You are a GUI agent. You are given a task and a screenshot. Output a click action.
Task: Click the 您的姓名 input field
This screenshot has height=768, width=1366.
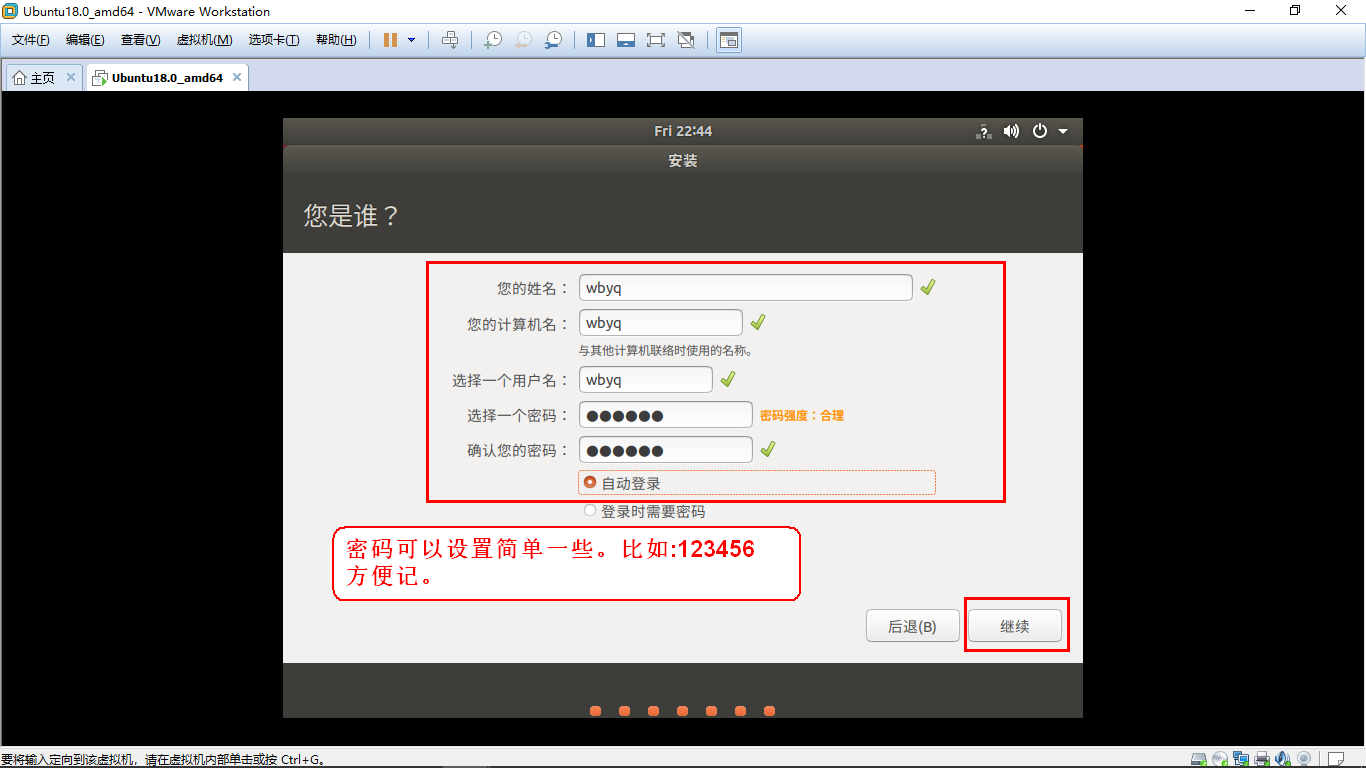(746, 287)
